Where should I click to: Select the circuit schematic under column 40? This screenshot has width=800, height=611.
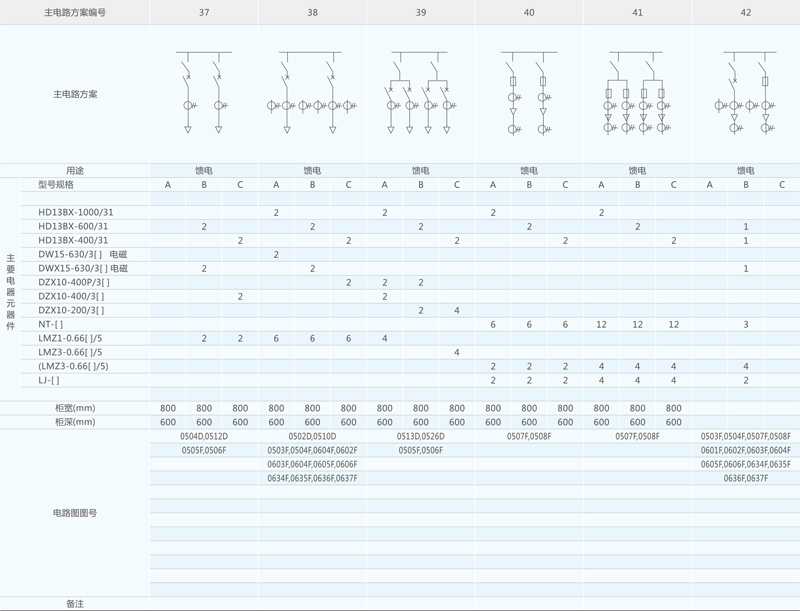pyautogui.click(x=528, y=93)
